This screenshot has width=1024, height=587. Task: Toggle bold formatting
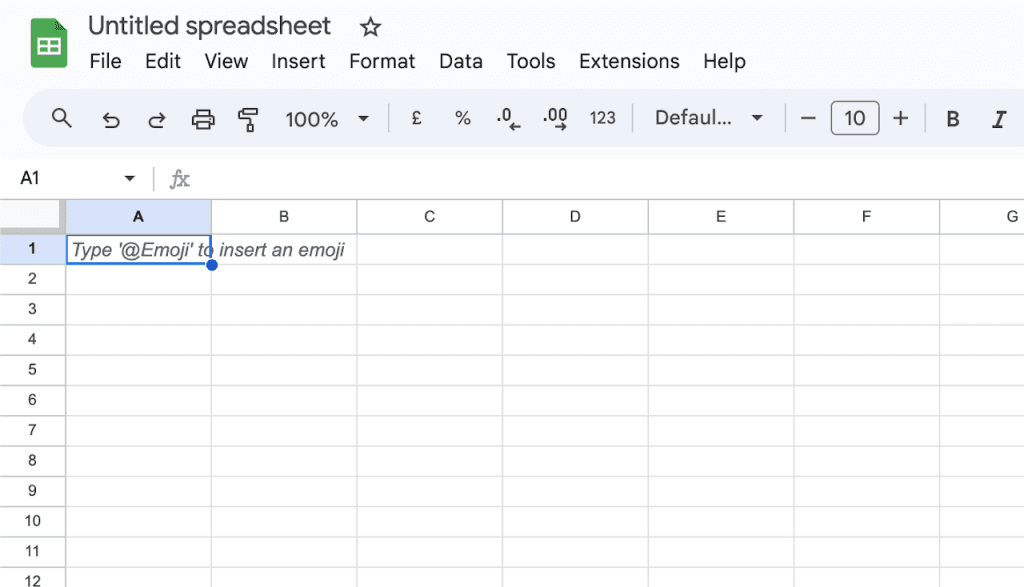pos(953,119)
